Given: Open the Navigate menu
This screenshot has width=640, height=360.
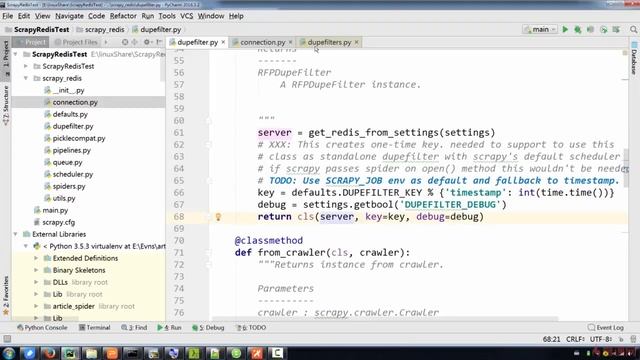Looking at the screenshot, I should 69,16.
